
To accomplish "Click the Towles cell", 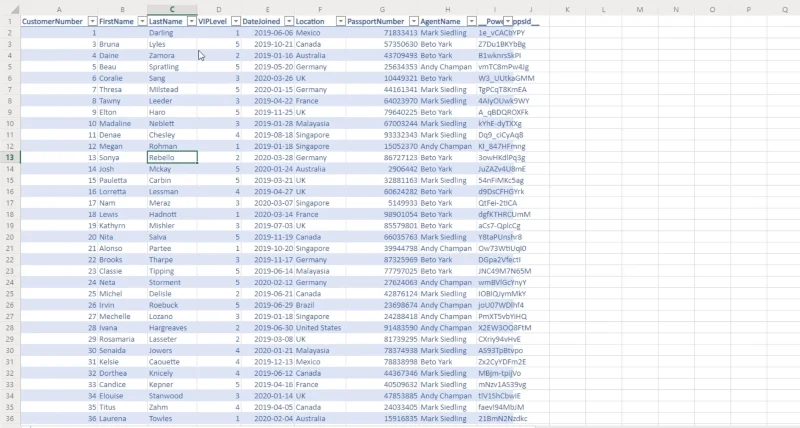I will pyautogui.click(x=172, y=419).
